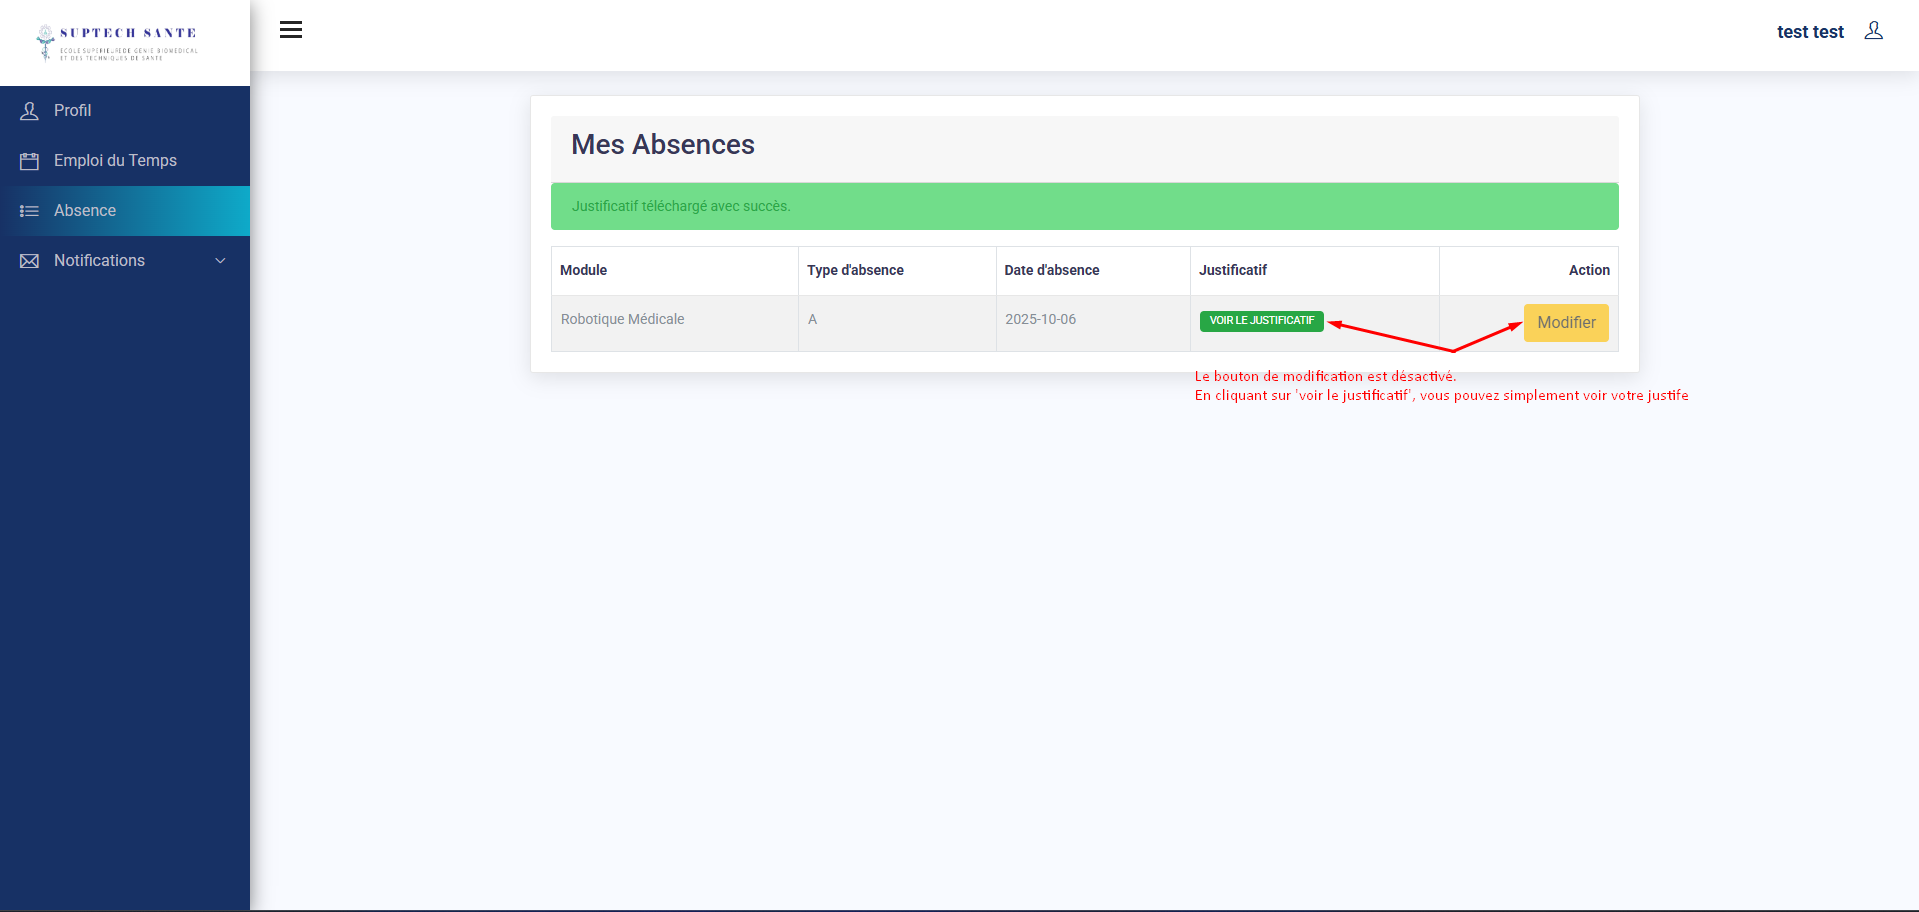Click the calendar icon beside Emploi du Temps
The width and height of the screenshot is (1919, 912).
click(30, 161)
